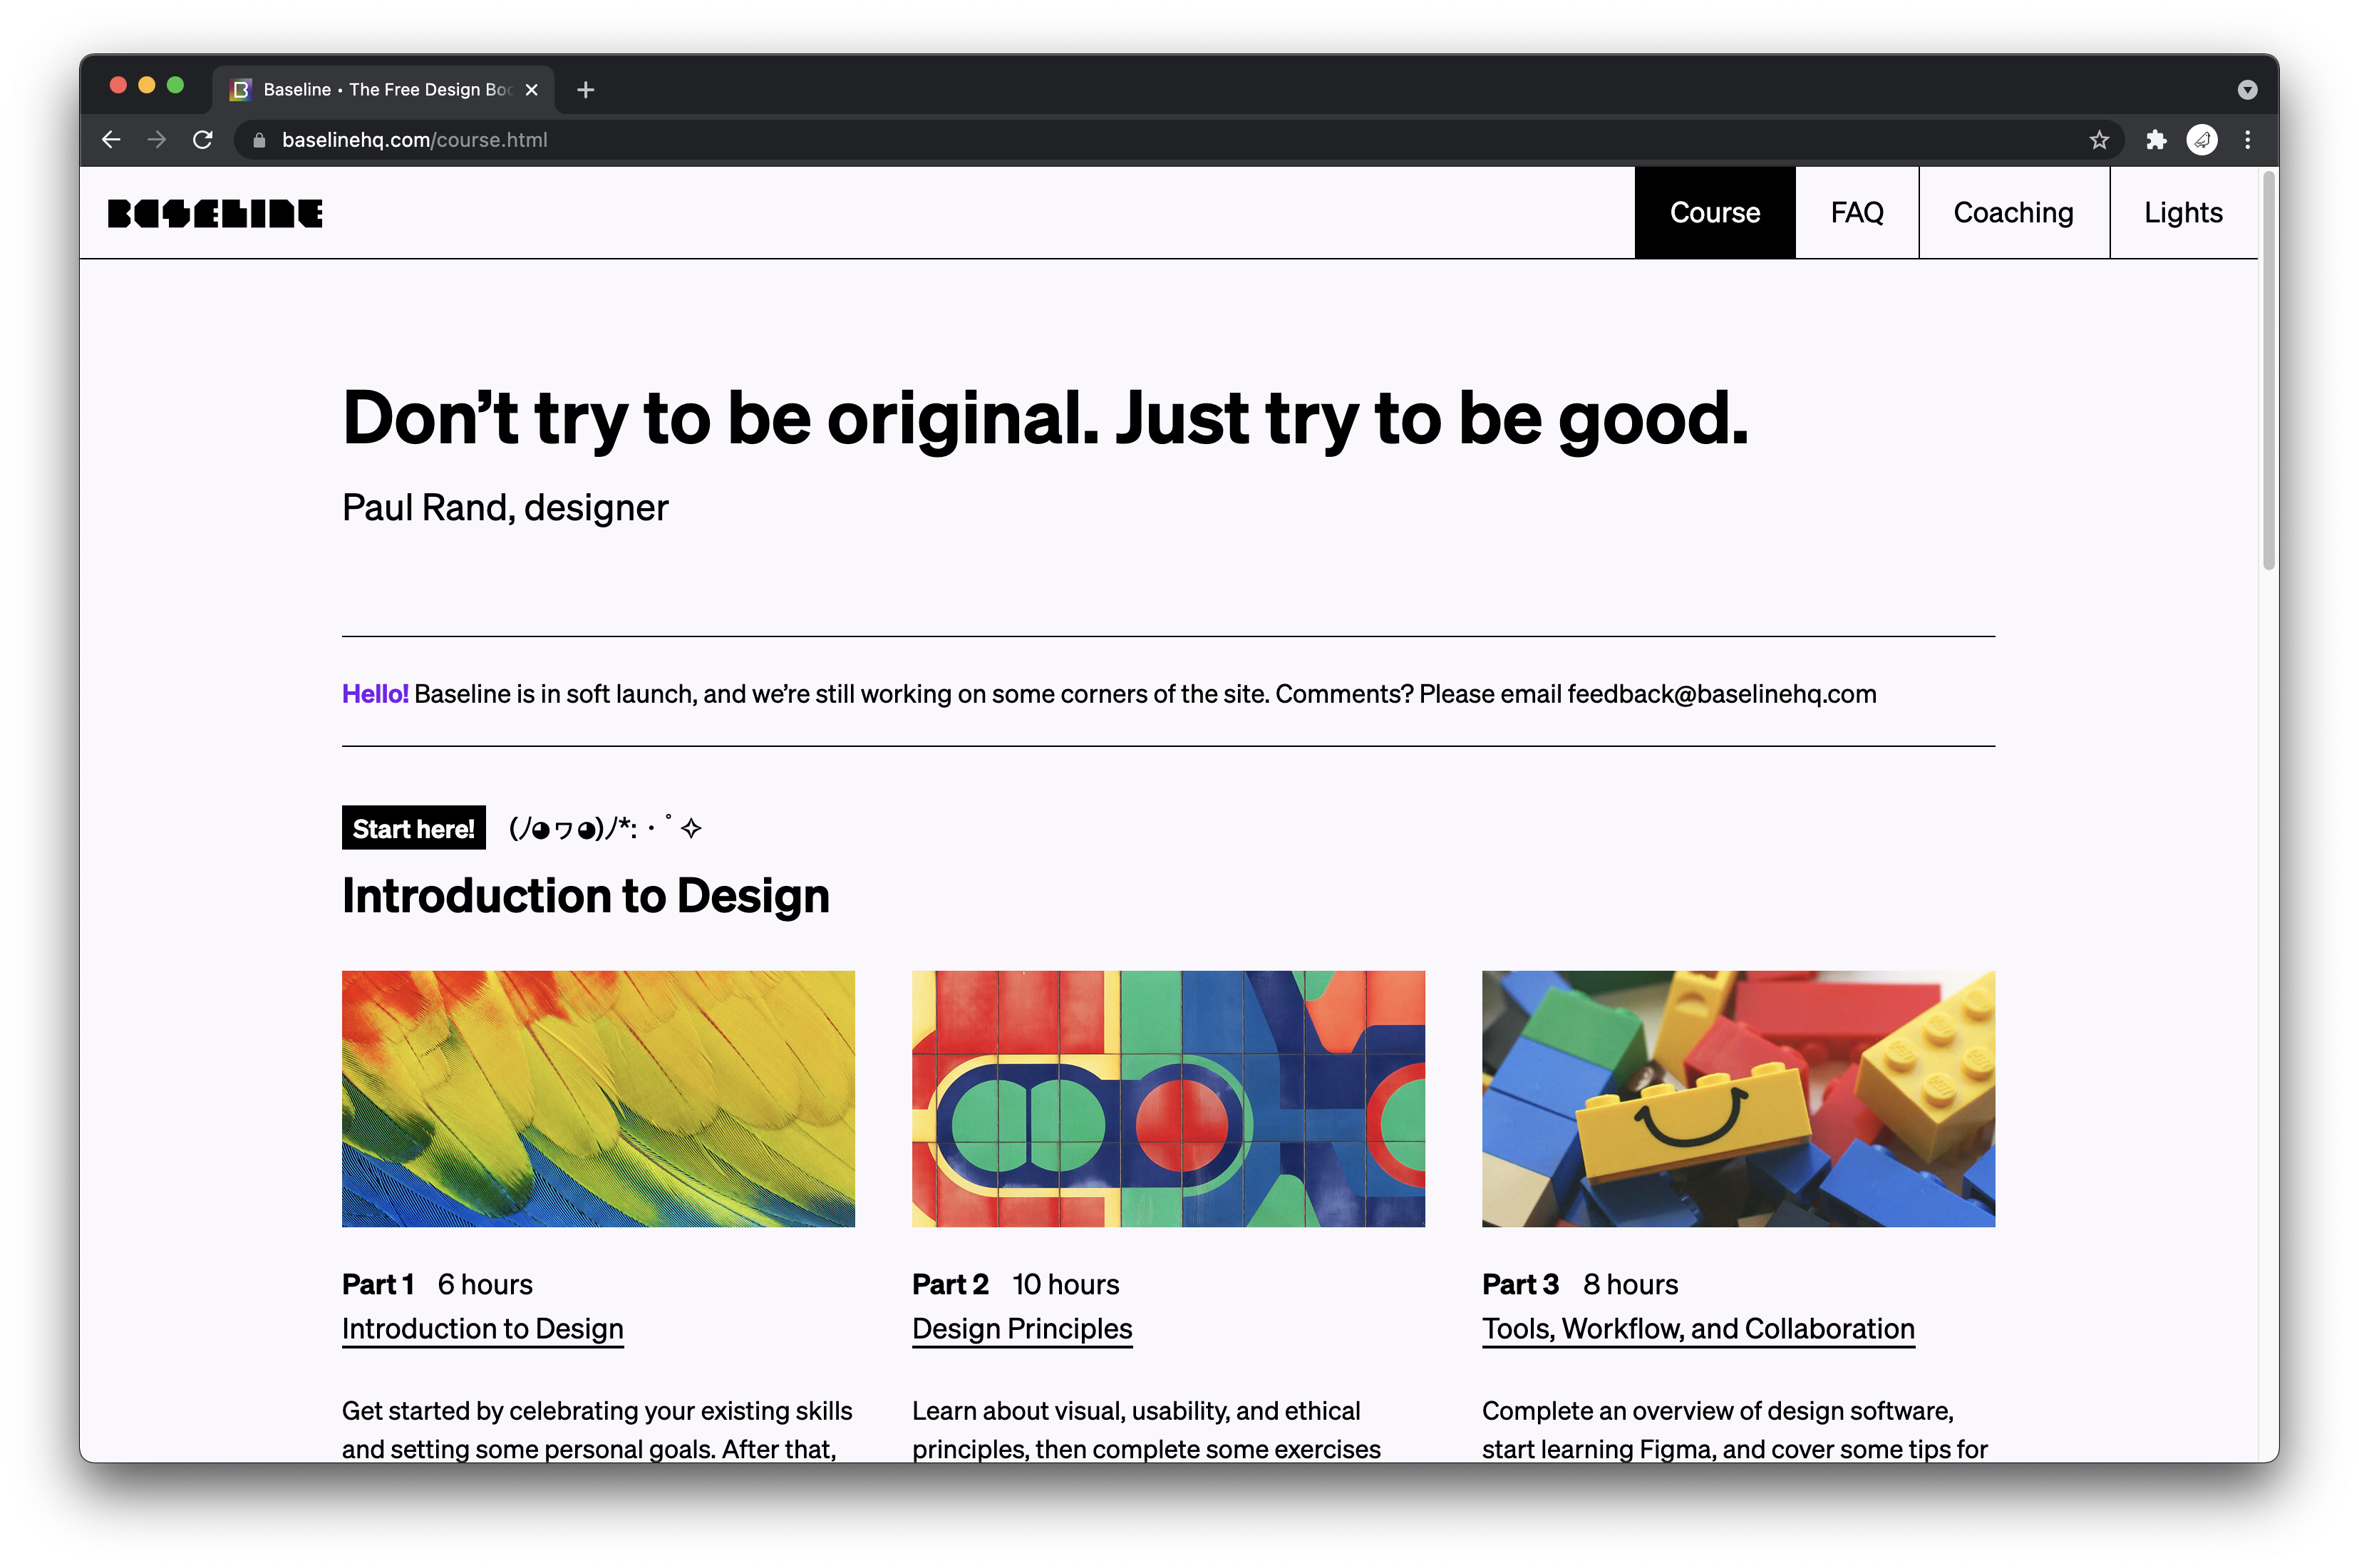Click the padlock site info icon
2359x1568 pixels.
click(x=259, y=140)
